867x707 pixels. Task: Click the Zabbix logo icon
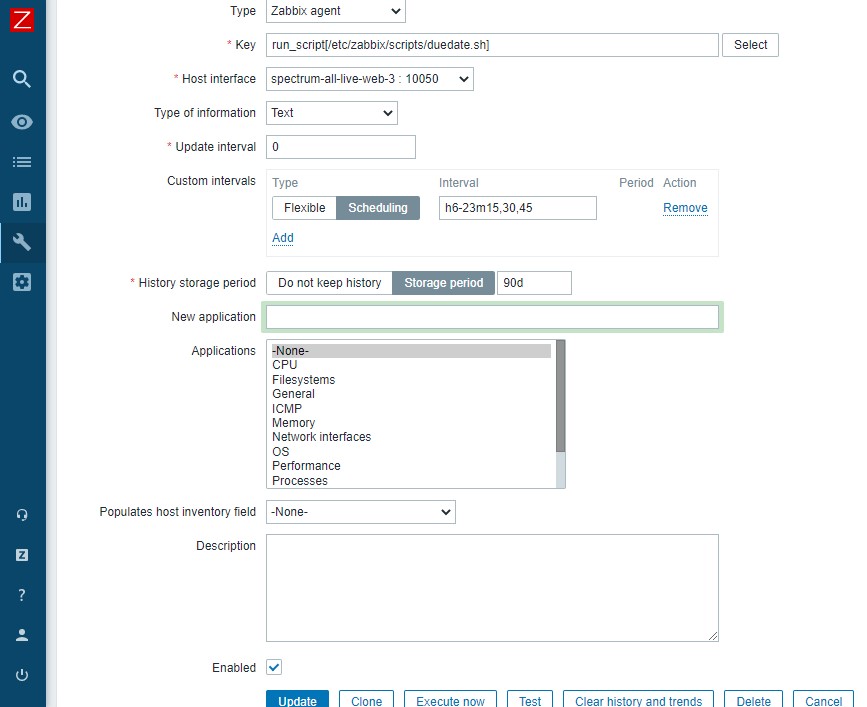[22, 19]
